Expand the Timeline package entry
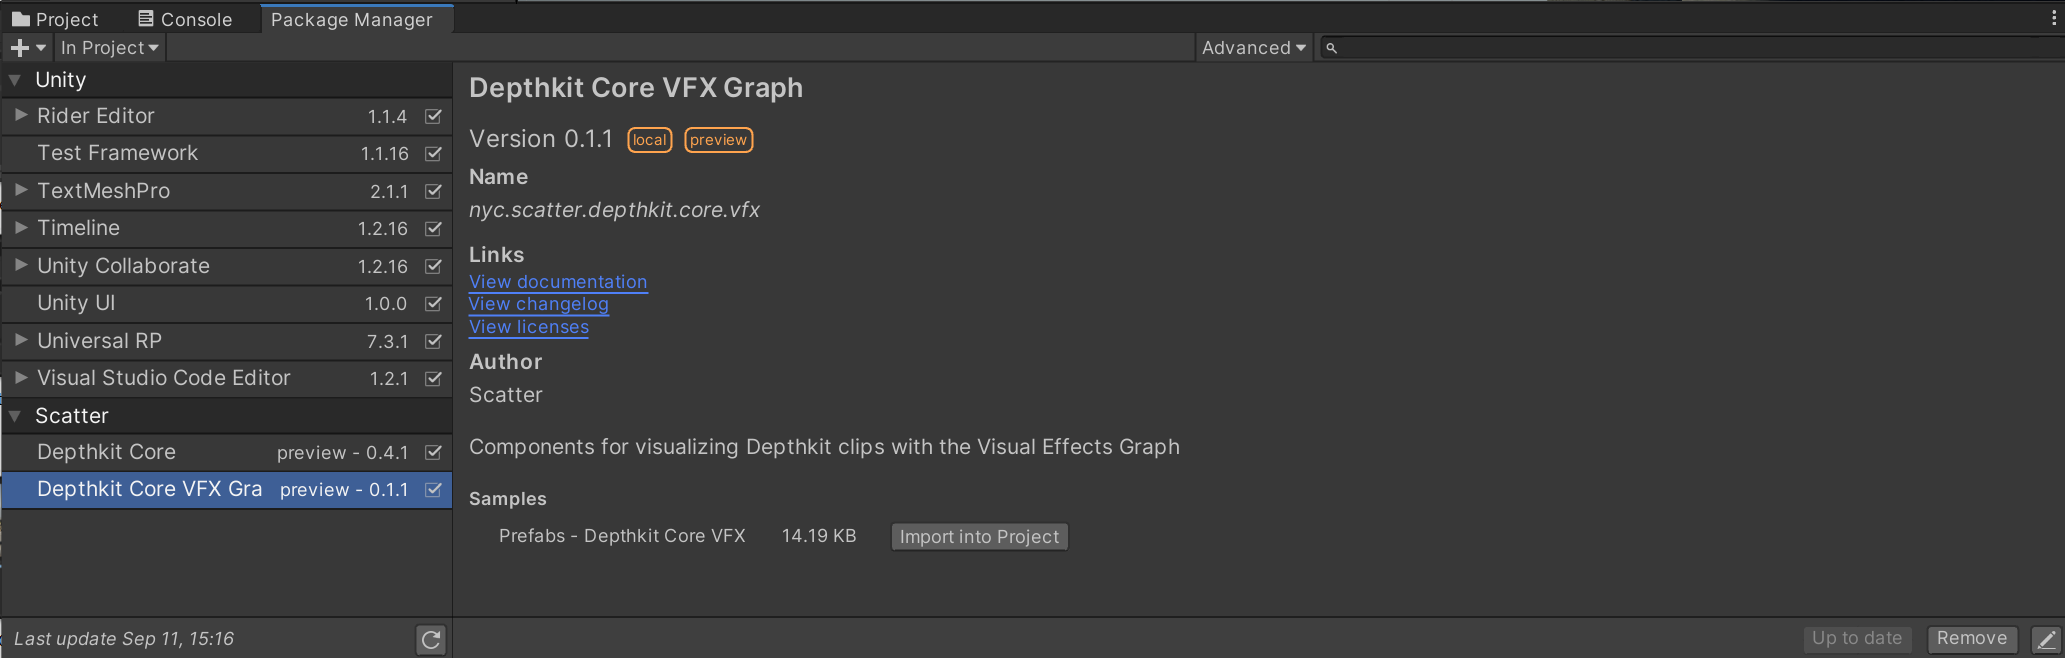This screenshot has height=658, width=2065. (19, 228)
